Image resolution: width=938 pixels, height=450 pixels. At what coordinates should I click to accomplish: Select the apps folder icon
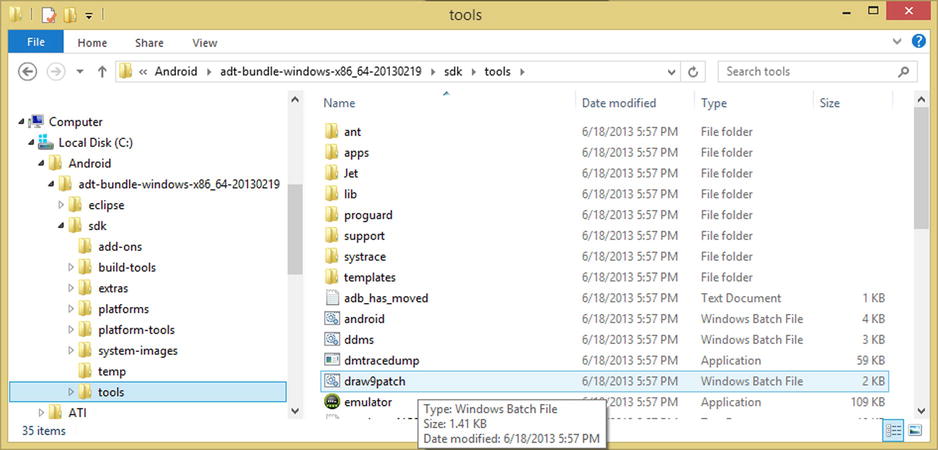[331, 153]
